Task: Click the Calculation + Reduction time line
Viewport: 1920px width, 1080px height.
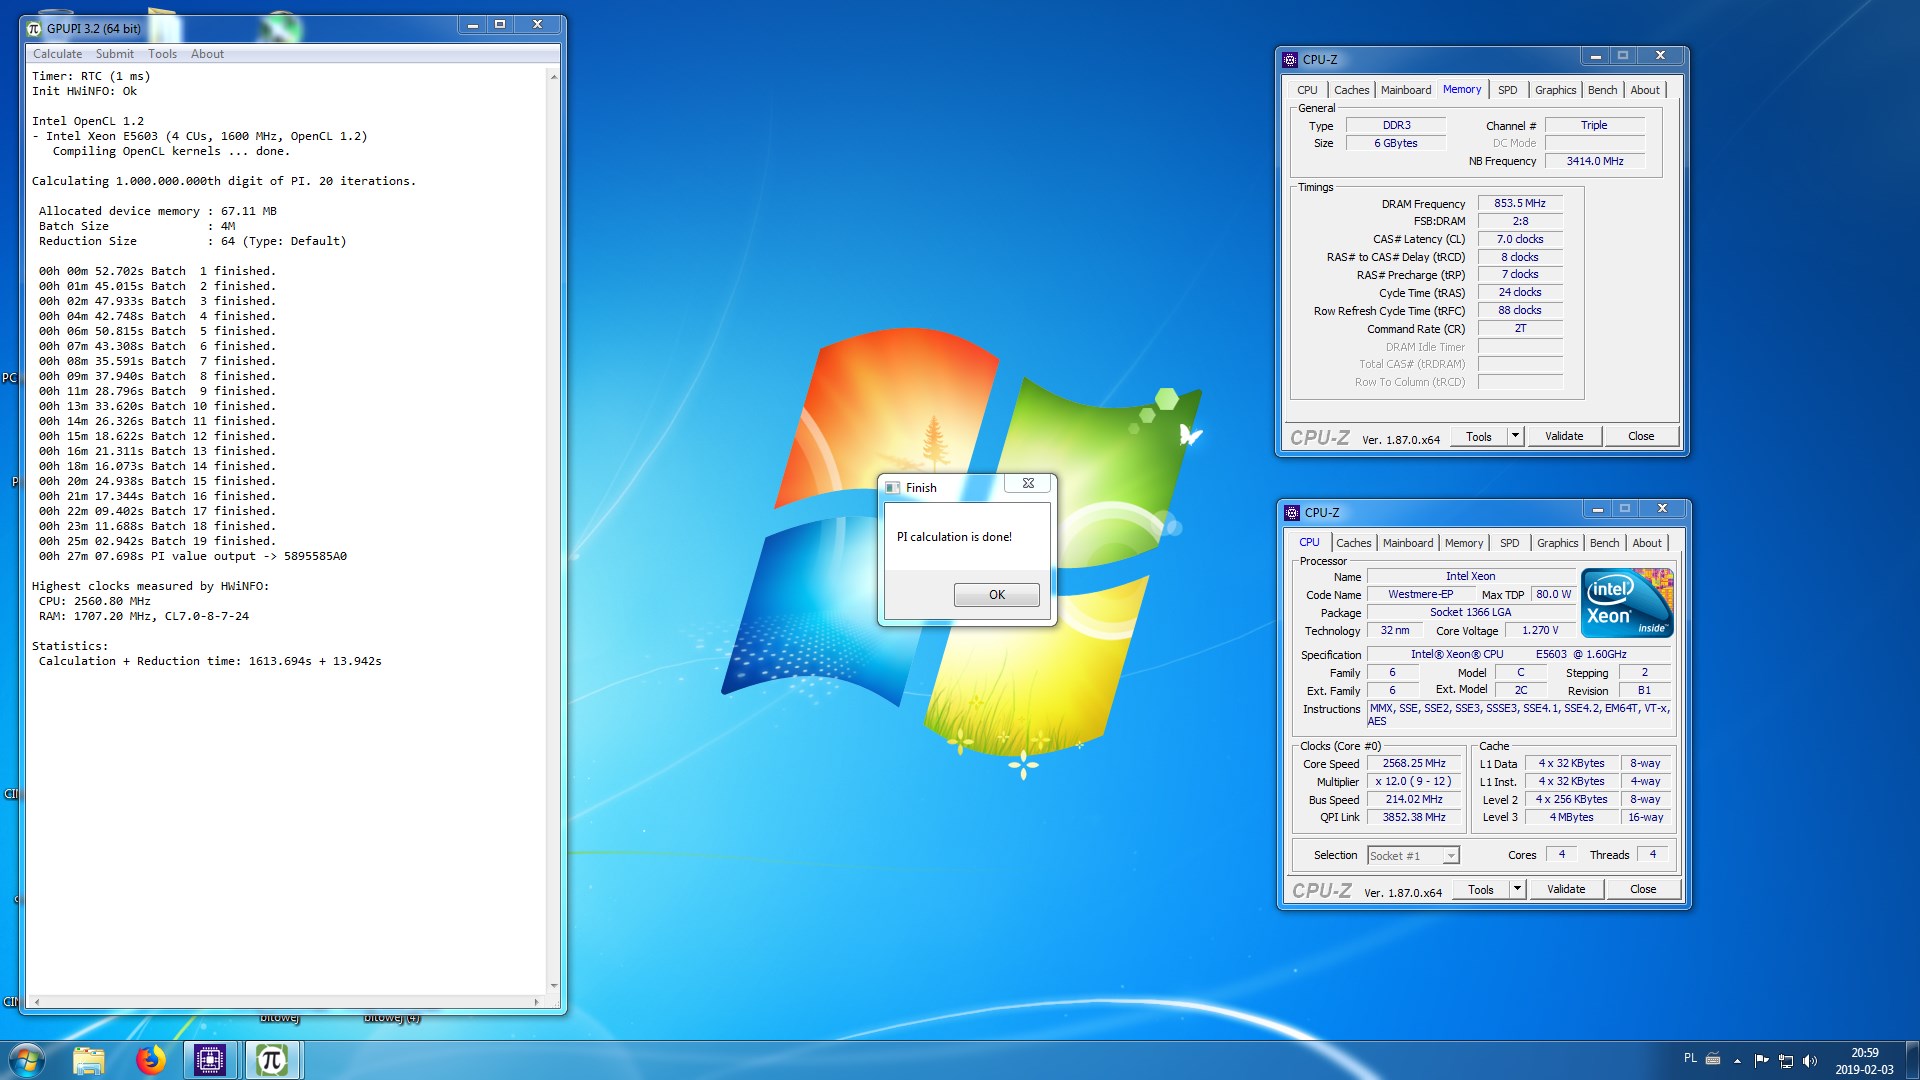Action: point(210,661)
